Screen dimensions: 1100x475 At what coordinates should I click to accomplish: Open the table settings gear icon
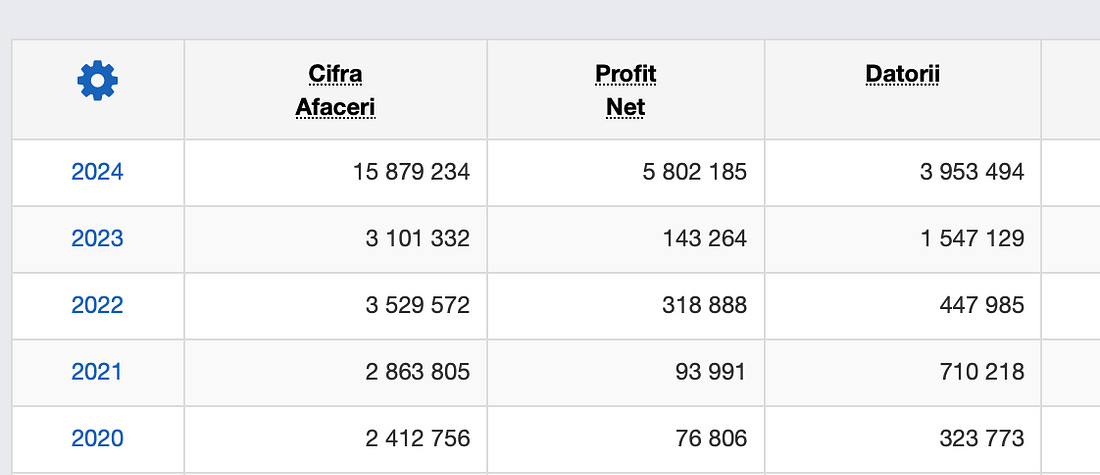coord(97,80)
